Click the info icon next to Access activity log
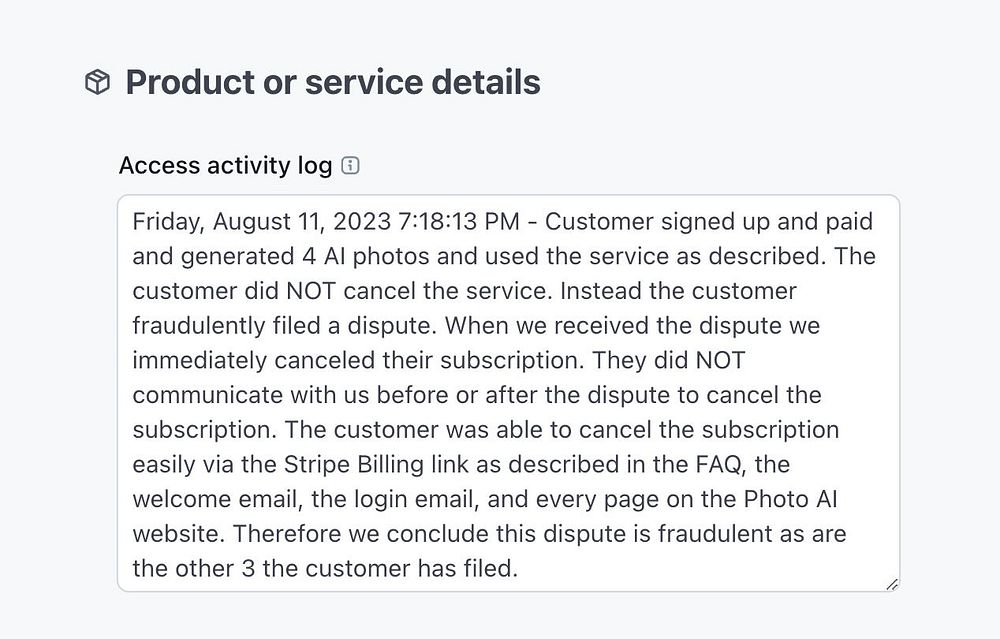 point(350,165)
